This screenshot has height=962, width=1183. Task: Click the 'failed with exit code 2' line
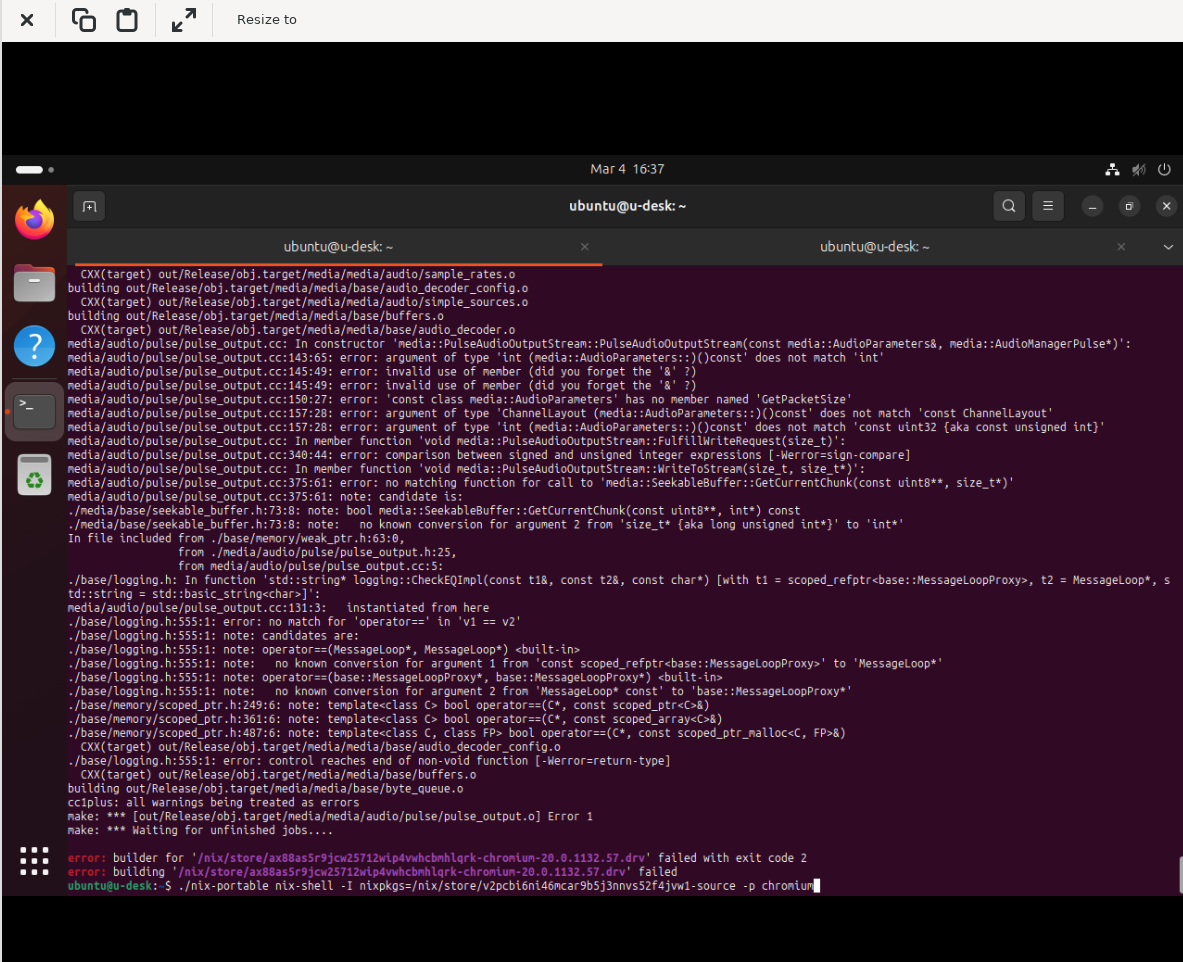pos(438,858)
